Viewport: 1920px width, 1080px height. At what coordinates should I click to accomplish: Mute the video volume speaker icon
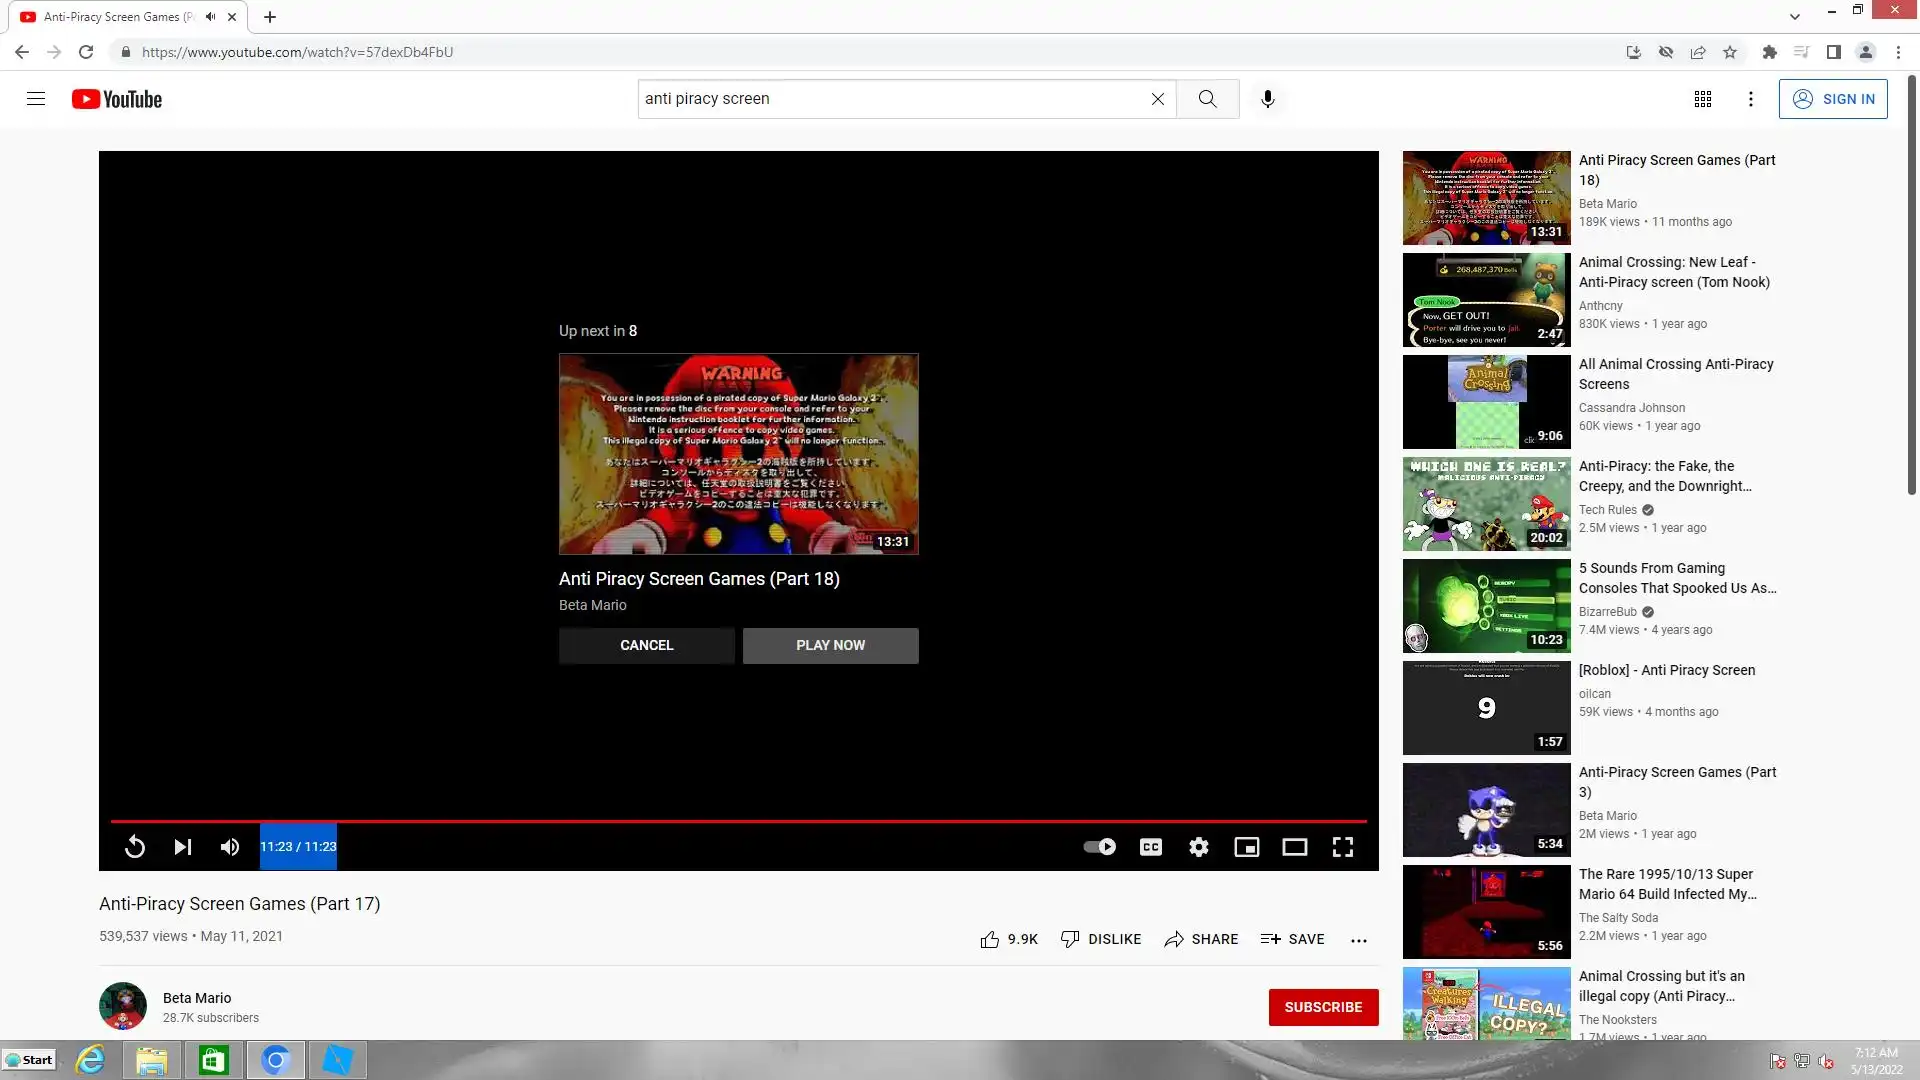(x=230, y=847)
